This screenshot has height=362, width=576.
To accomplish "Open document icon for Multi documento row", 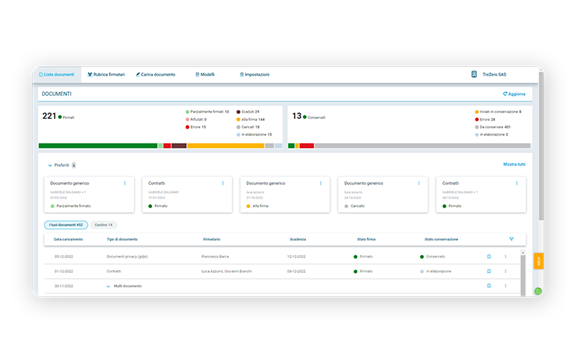I will tap(489, 286).
